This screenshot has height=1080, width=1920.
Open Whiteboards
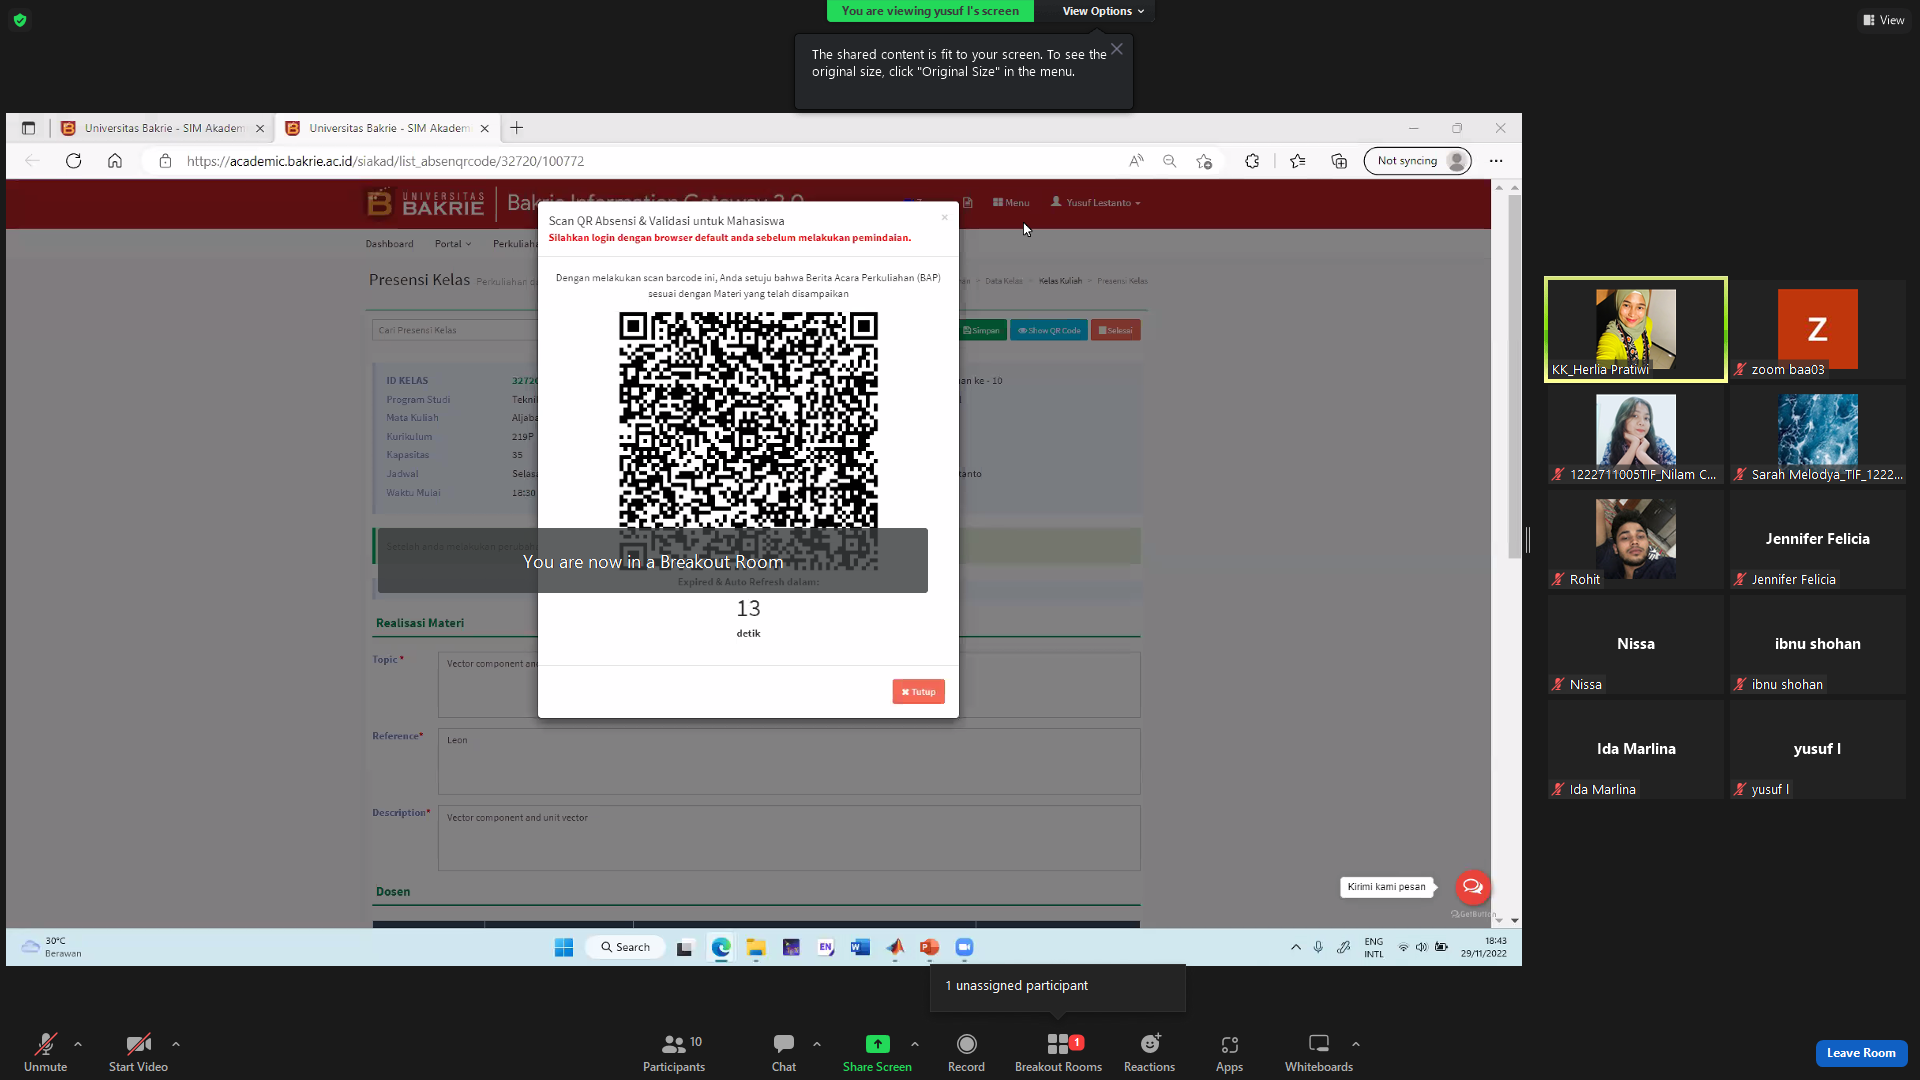tap(1319, 1052)
